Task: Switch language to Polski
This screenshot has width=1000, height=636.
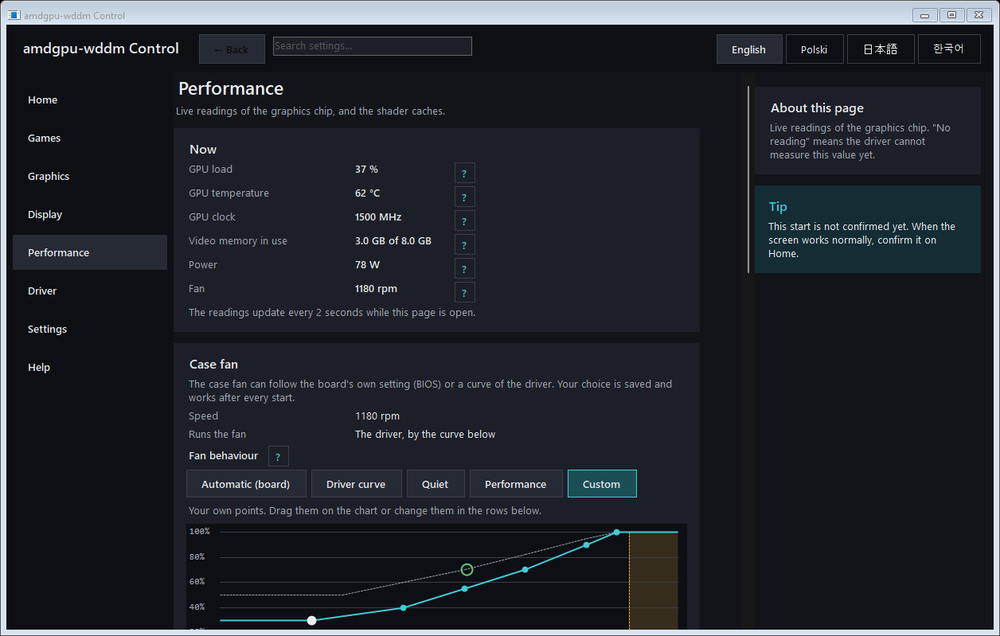Action: tap(814, 49)
